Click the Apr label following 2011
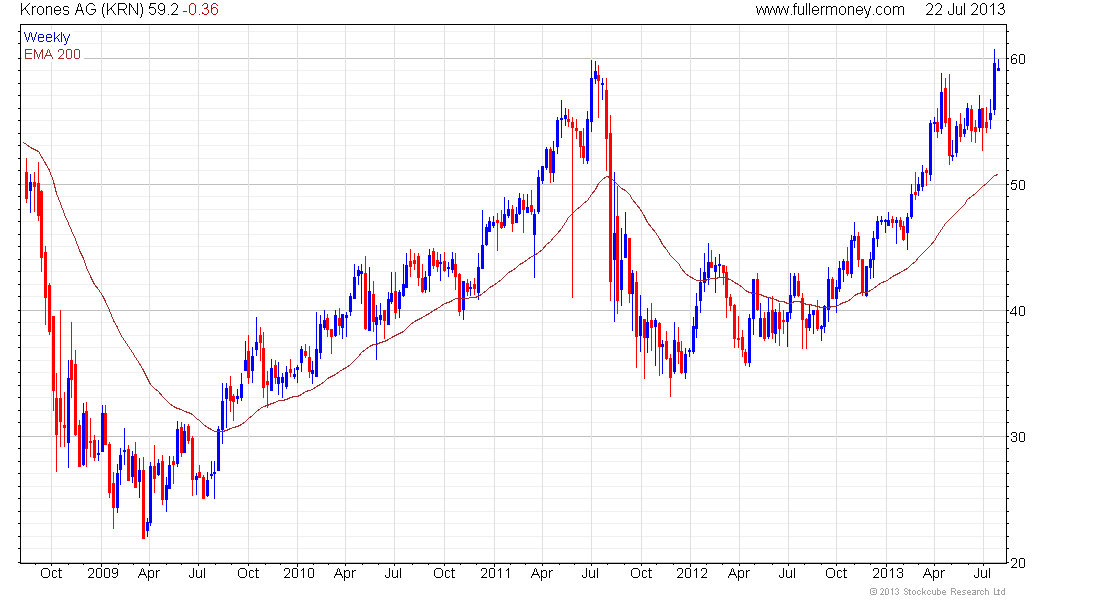 542,573
